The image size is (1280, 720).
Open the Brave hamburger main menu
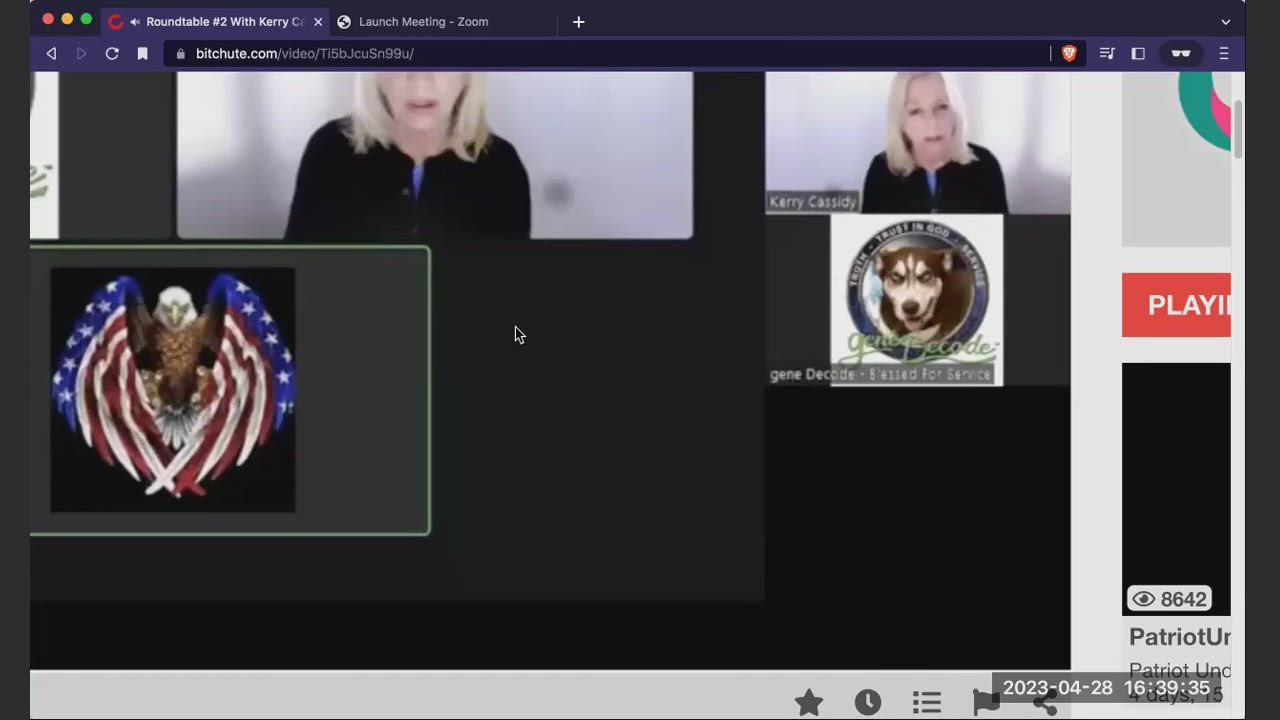(1224, 54)
